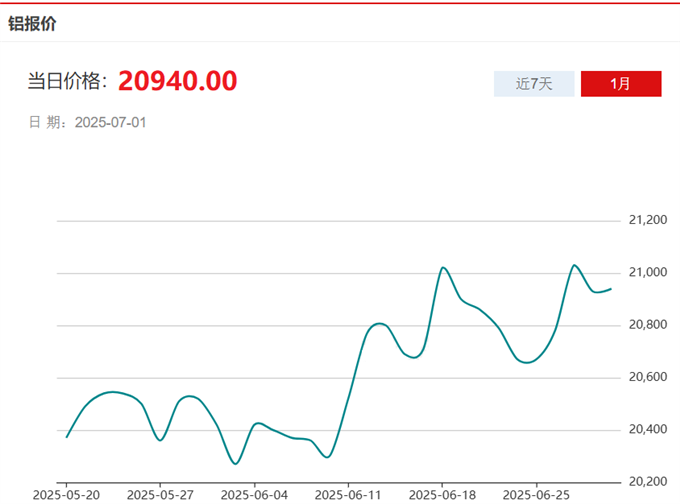
Task: Click the 铝报价 panel title
Action: pyautogui.click(x=33, y=24)
